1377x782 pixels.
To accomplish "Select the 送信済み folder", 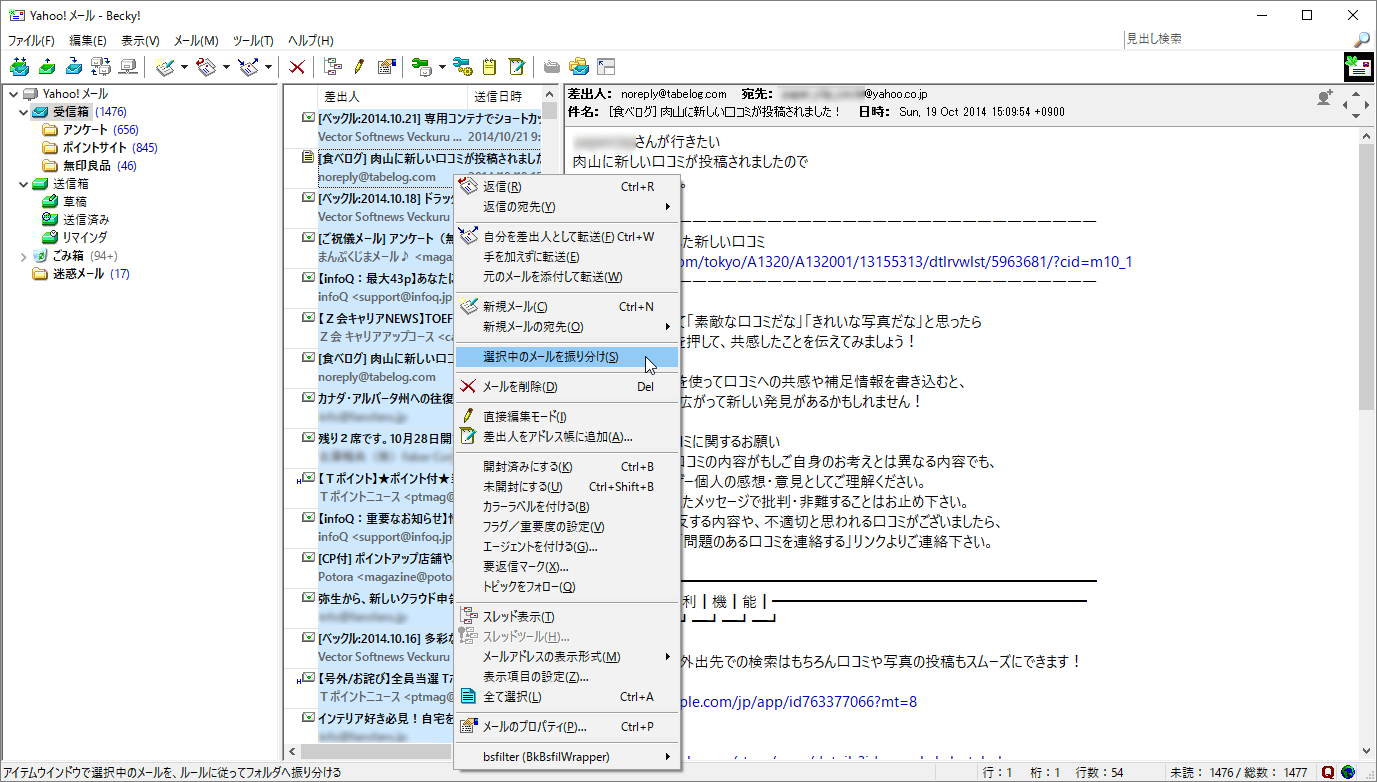I will coord(76,220).
